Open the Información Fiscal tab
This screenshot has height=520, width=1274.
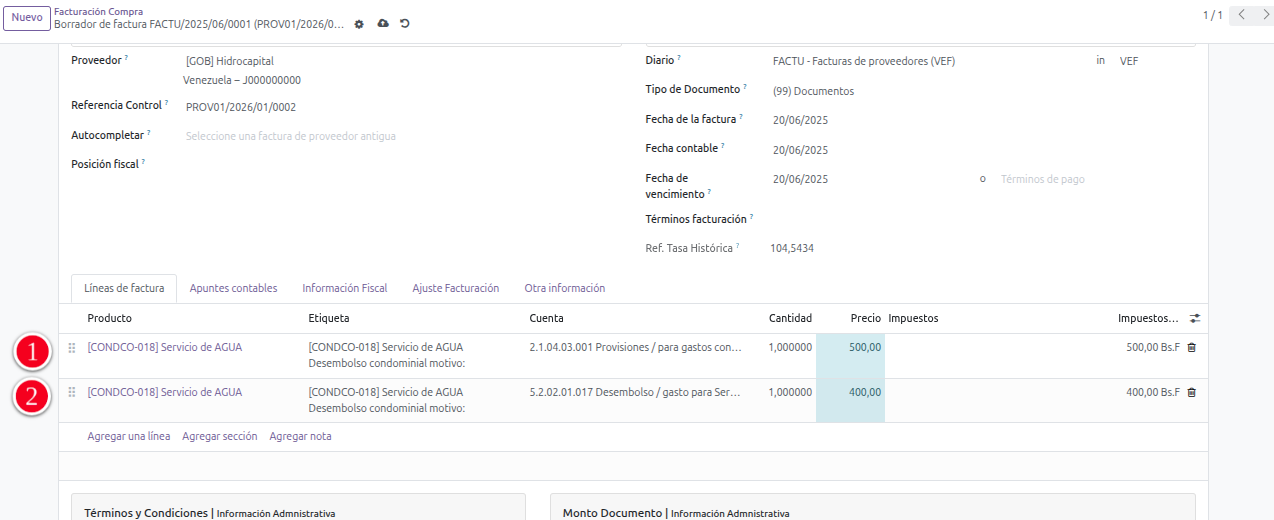click(x=345, y=288)
